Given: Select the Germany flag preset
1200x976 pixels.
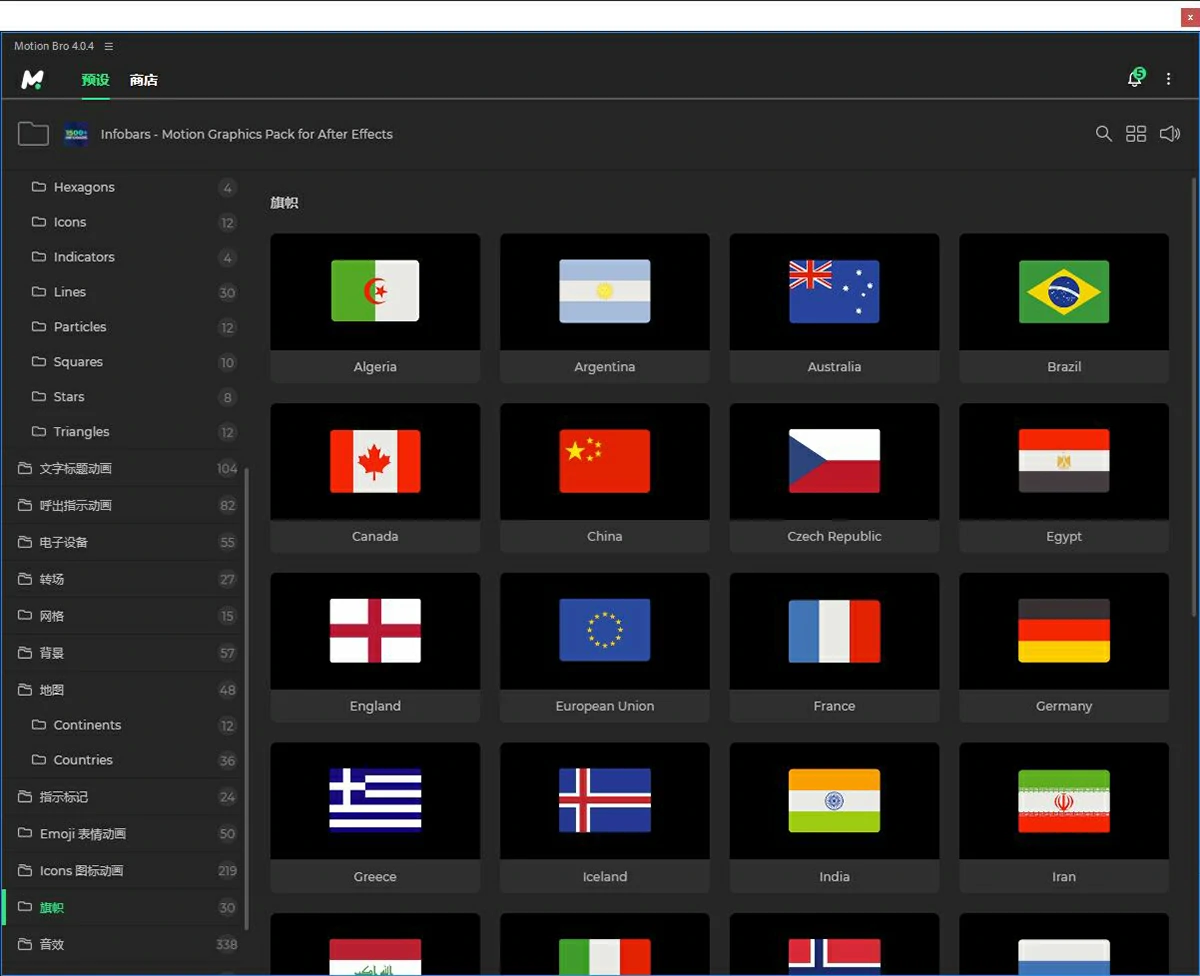Looking at the screenshot, I should click(1064, 647).
